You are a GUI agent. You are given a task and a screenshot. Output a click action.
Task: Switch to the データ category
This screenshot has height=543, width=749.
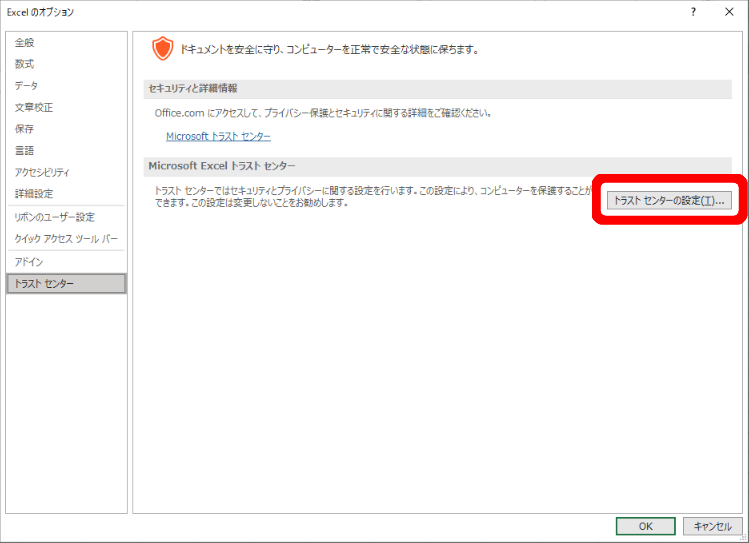point(27,86)
